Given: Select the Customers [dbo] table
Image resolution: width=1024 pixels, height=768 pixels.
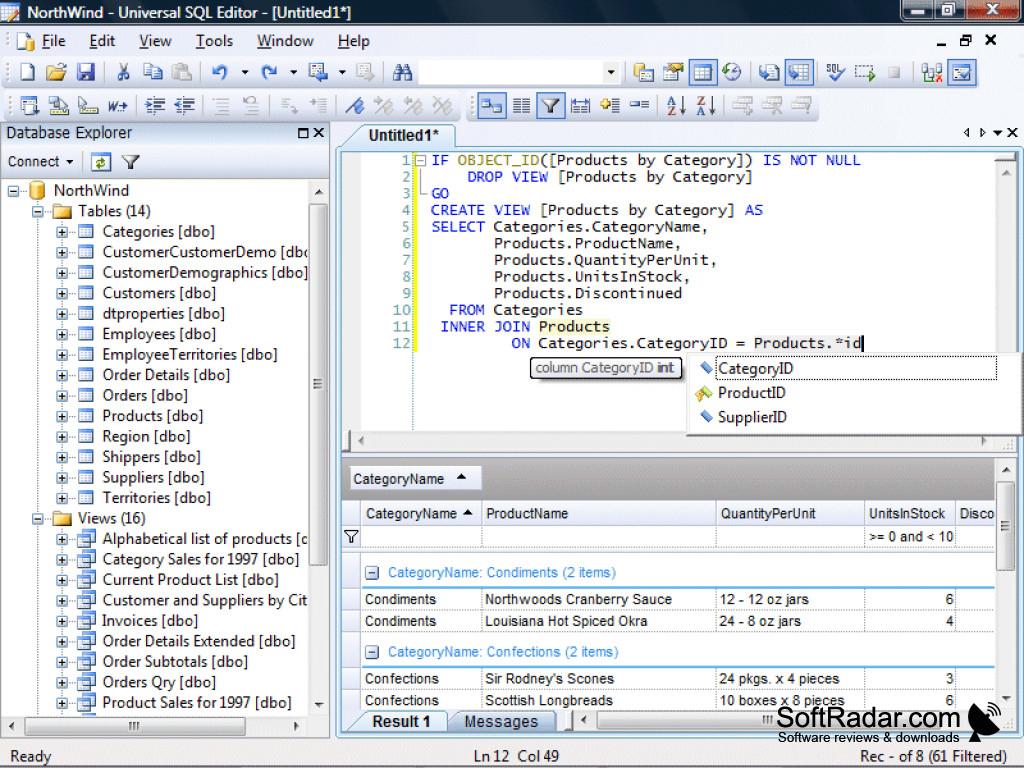Looking at the screenshot, I should [x=159, y=293].
